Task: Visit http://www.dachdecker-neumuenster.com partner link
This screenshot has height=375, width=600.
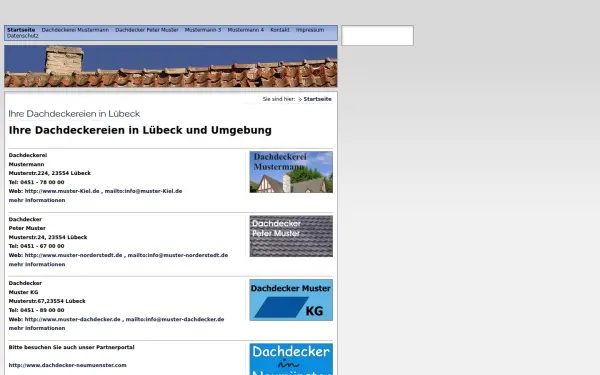Action: (x=68, y=365)
